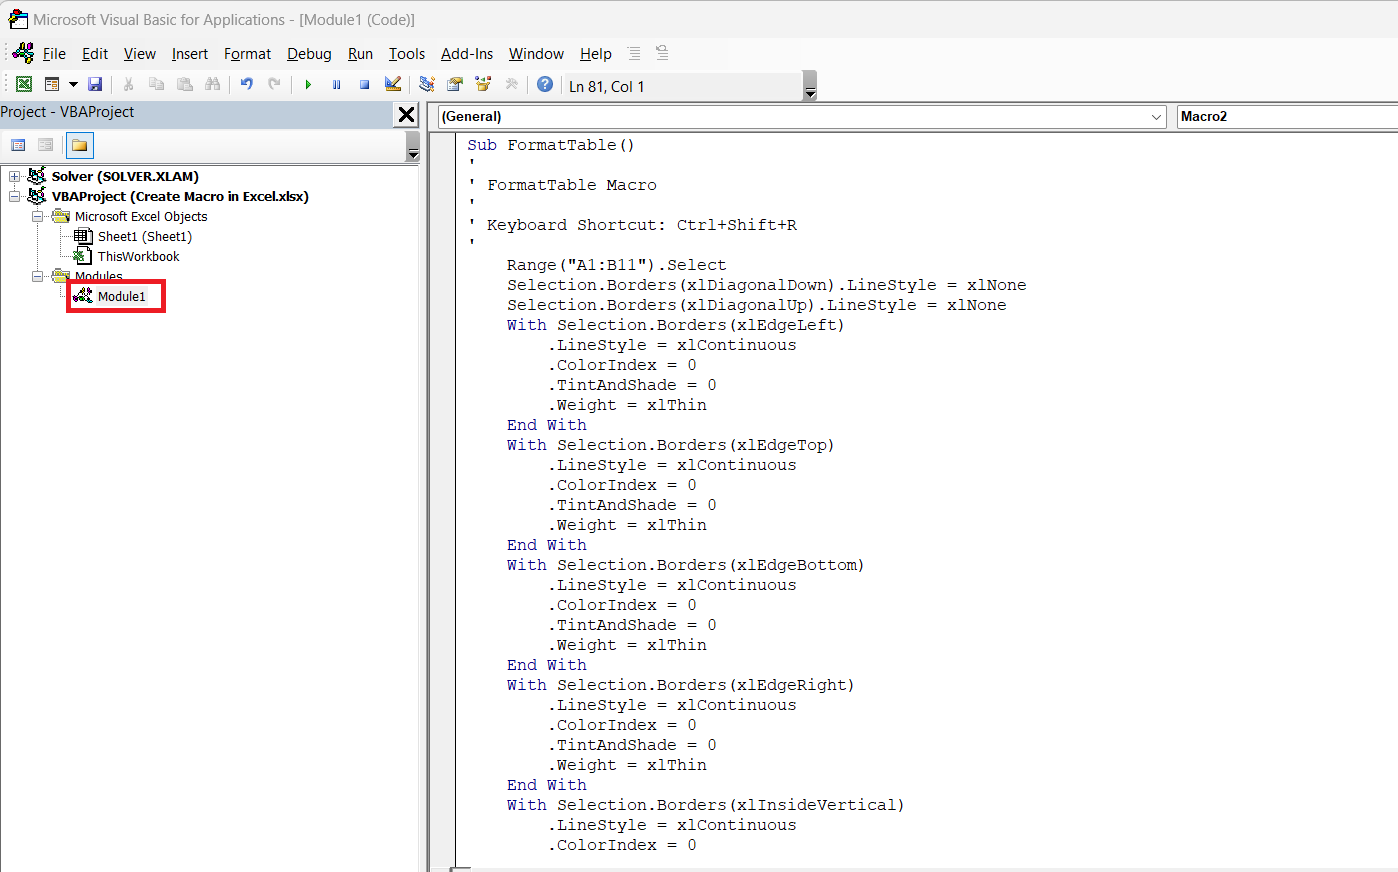Open the Insert menu

pyautogui.click(x=190, y=54)
